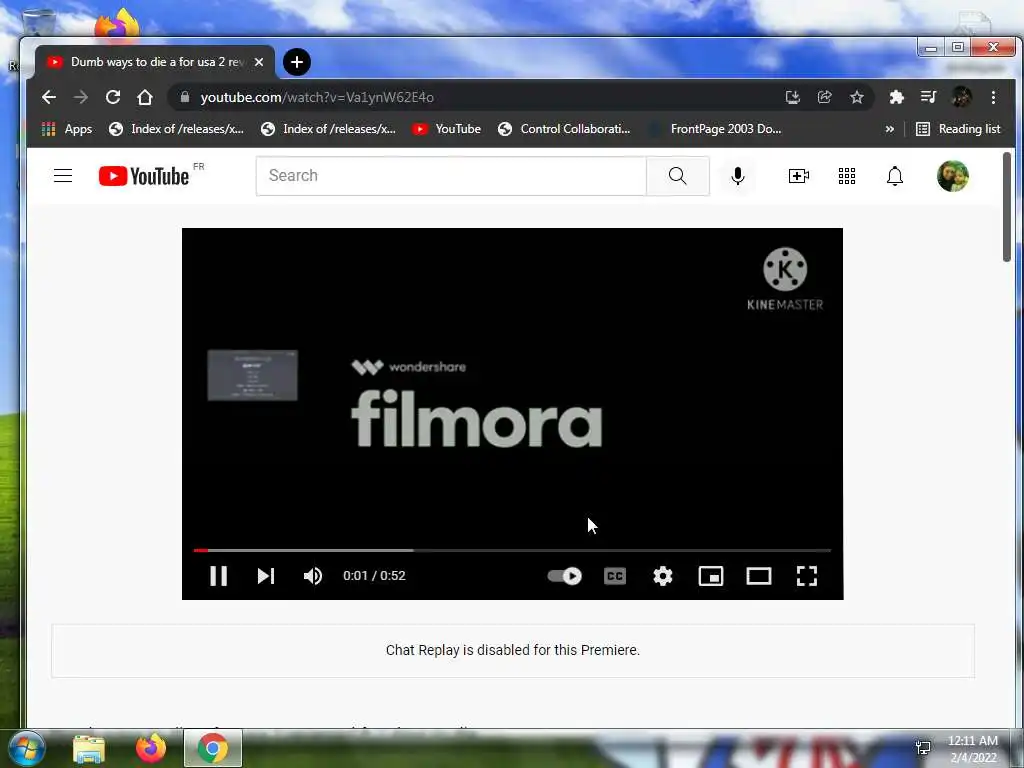Open Apps bookmark shortcut
This screenshot has width=1024, height=768.
[x=67, y=129]
